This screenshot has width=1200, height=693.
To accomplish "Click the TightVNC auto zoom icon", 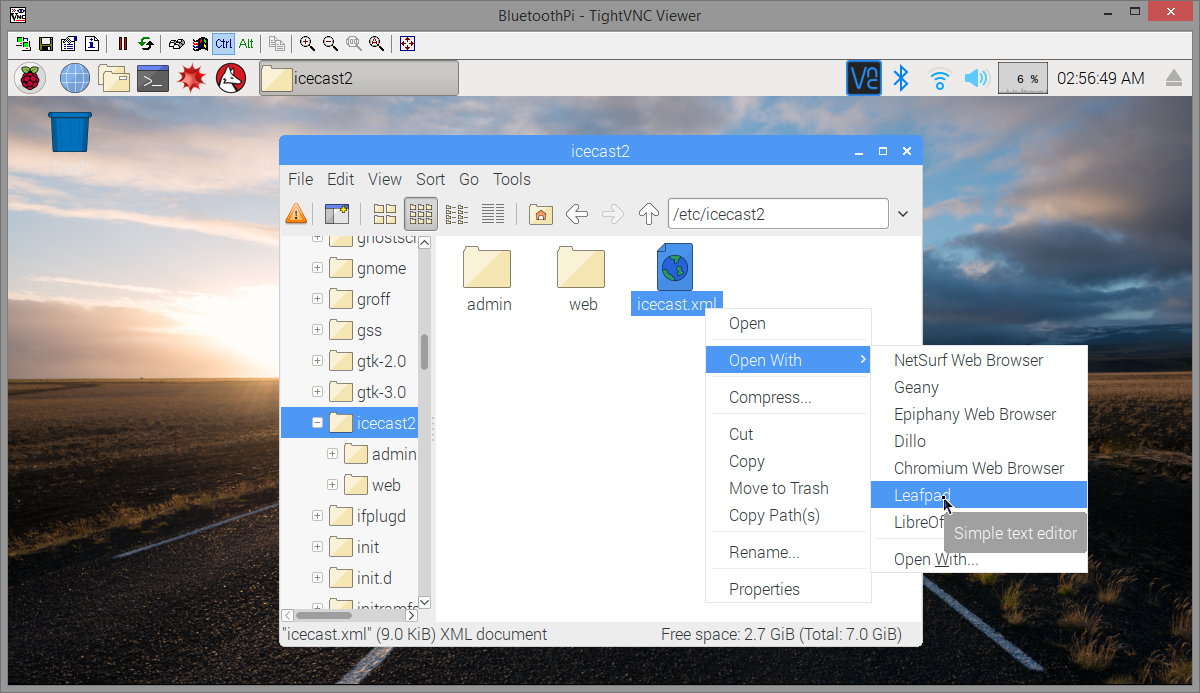I will [x=376, y=44].
